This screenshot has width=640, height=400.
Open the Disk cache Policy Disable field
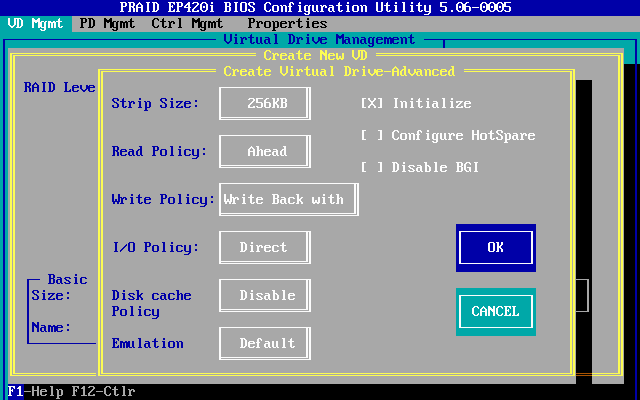[265, 295]
